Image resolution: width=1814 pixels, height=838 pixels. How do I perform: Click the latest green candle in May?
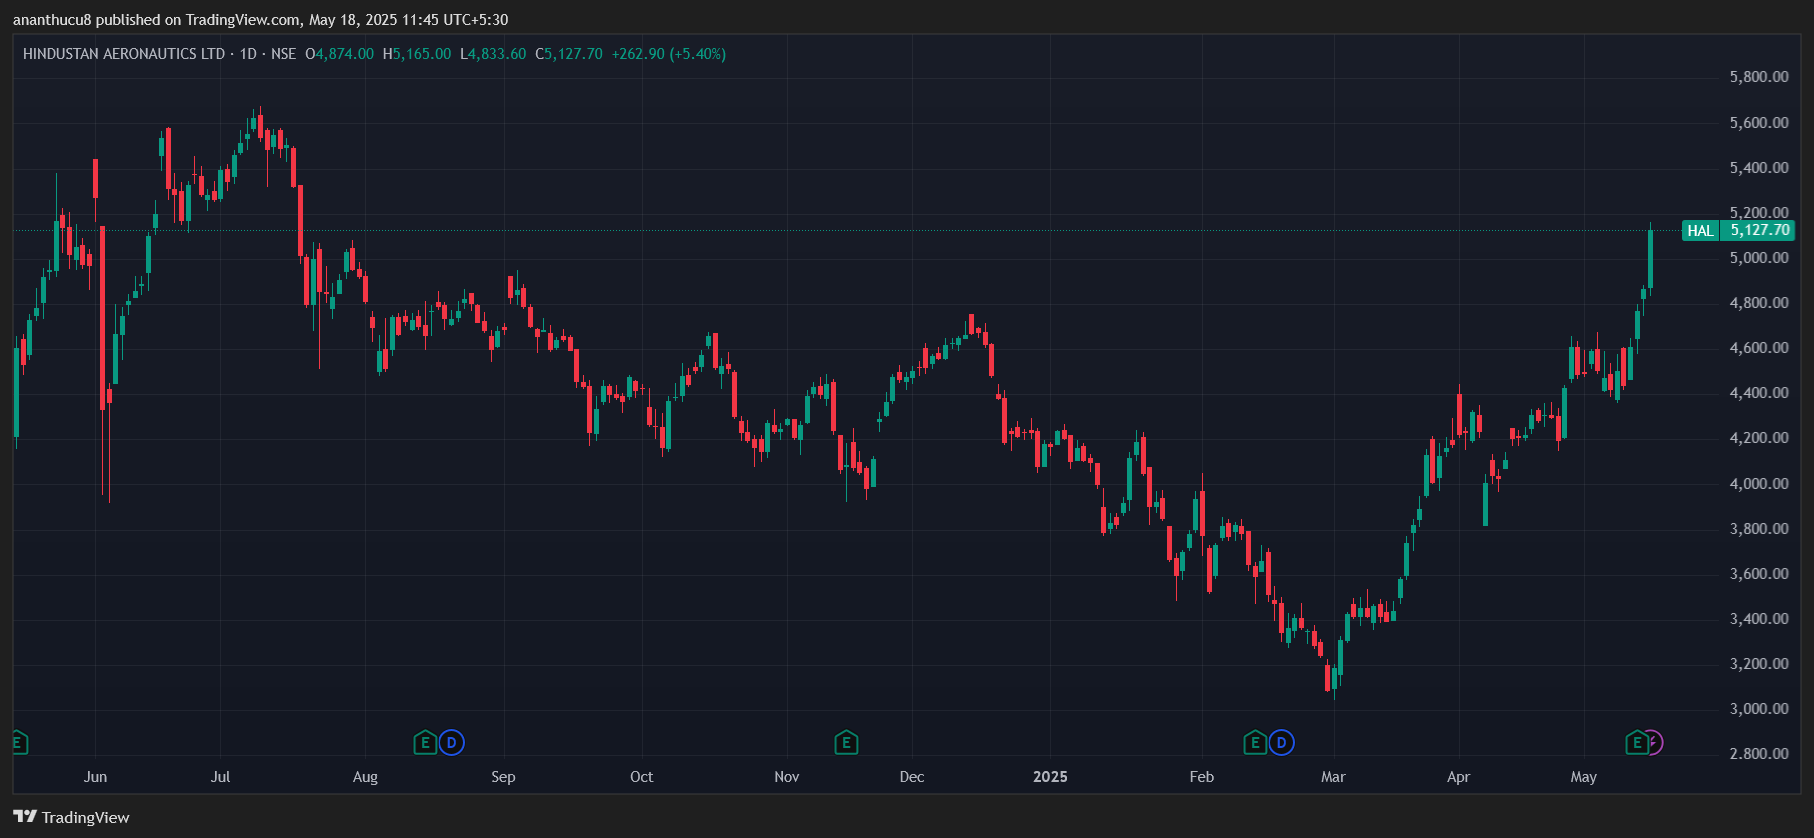(1650, 260)
